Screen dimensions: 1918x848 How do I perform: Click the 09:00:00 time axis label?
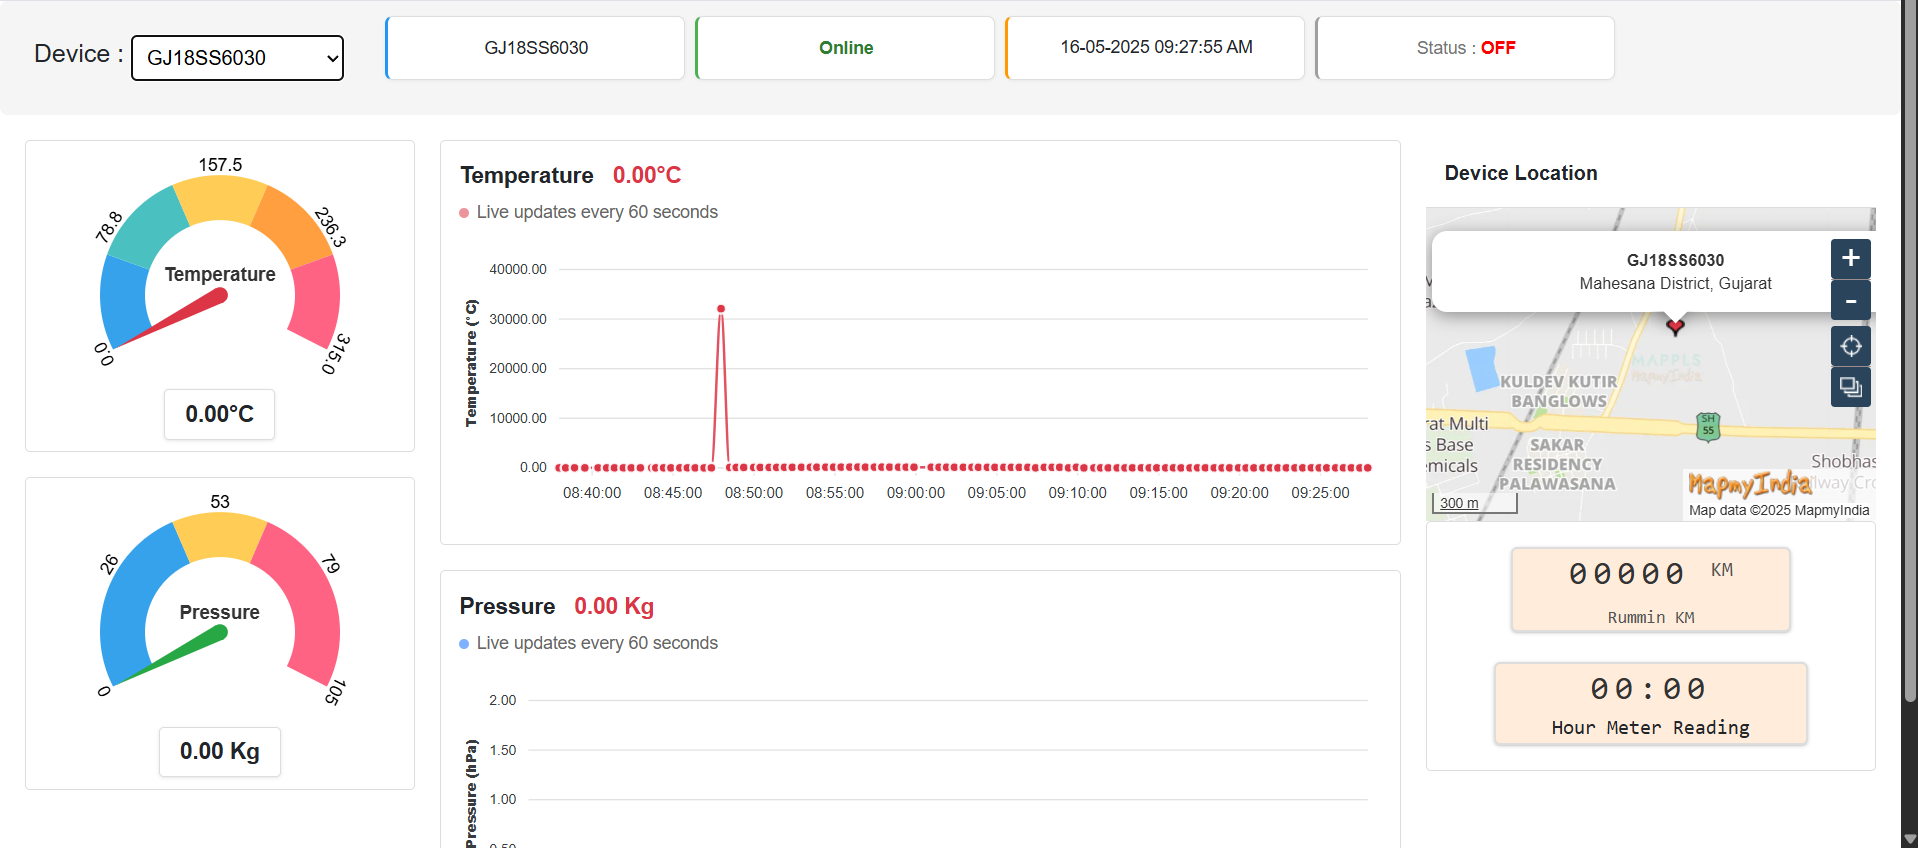point(915,493)
